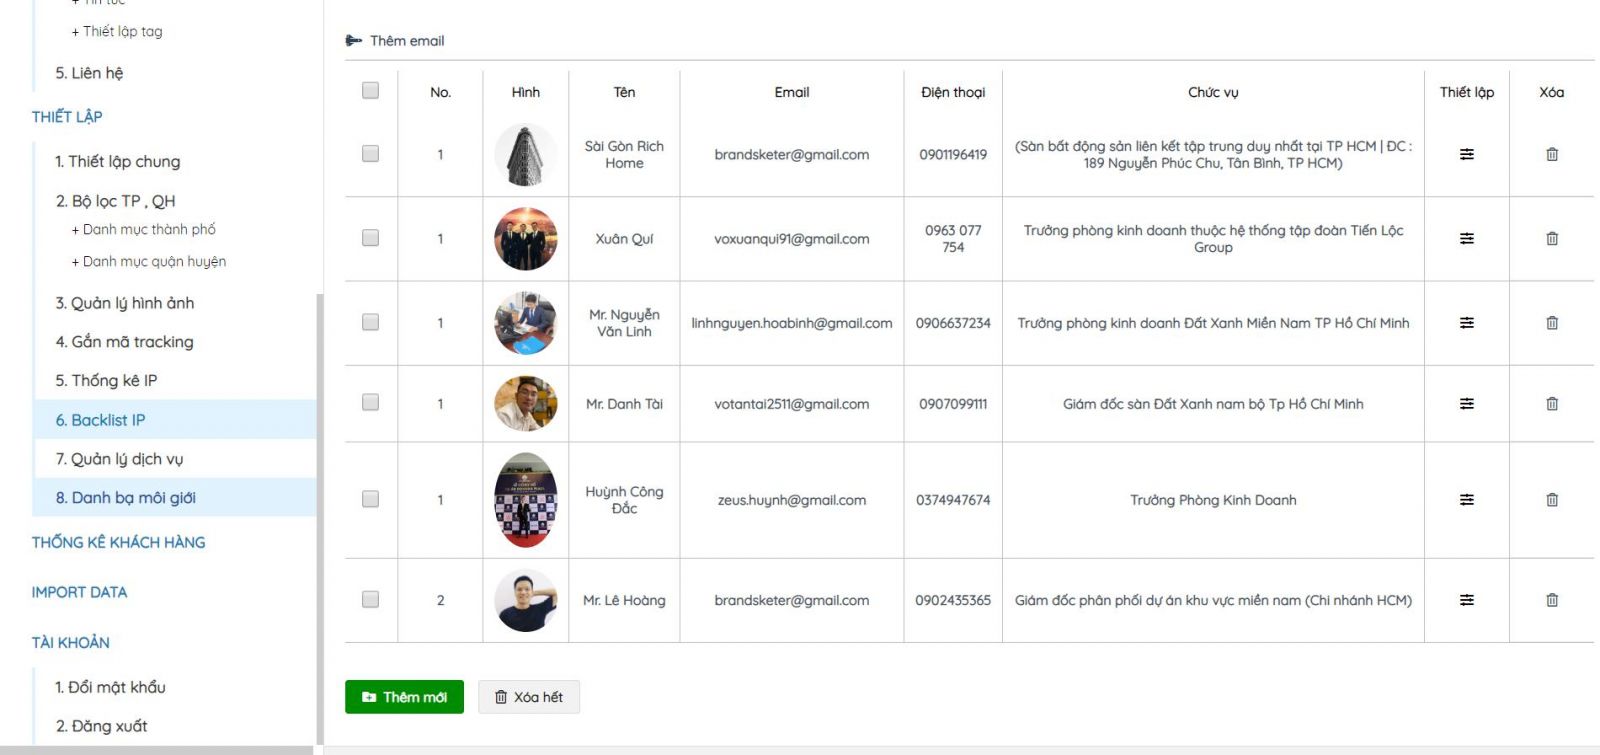The image size is (1600, 755).
Task: Click the sidebar vertical scrollbar
Action: click(319, 520)
